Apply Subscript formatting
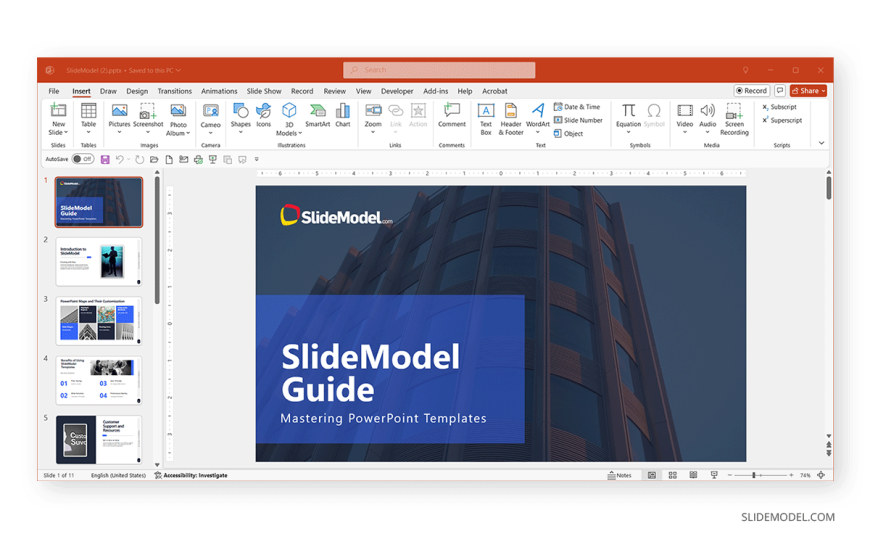Viewport: 870px width, 539px height. 780,107
